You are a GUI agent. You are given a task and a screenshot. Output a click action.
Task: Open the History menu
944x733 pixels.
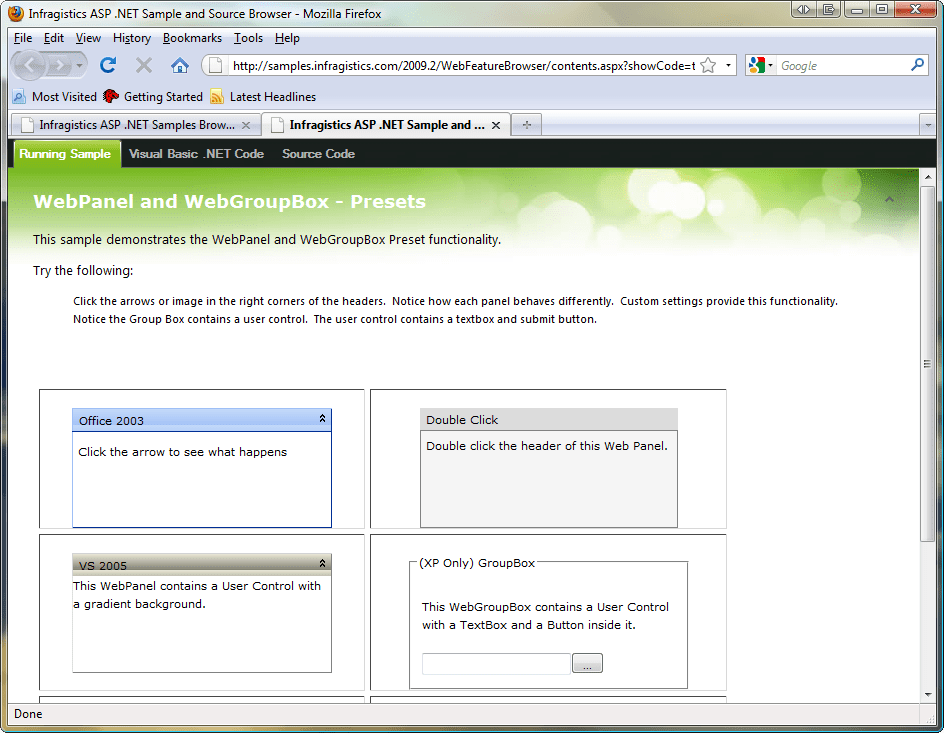click(x=132, y=38)
